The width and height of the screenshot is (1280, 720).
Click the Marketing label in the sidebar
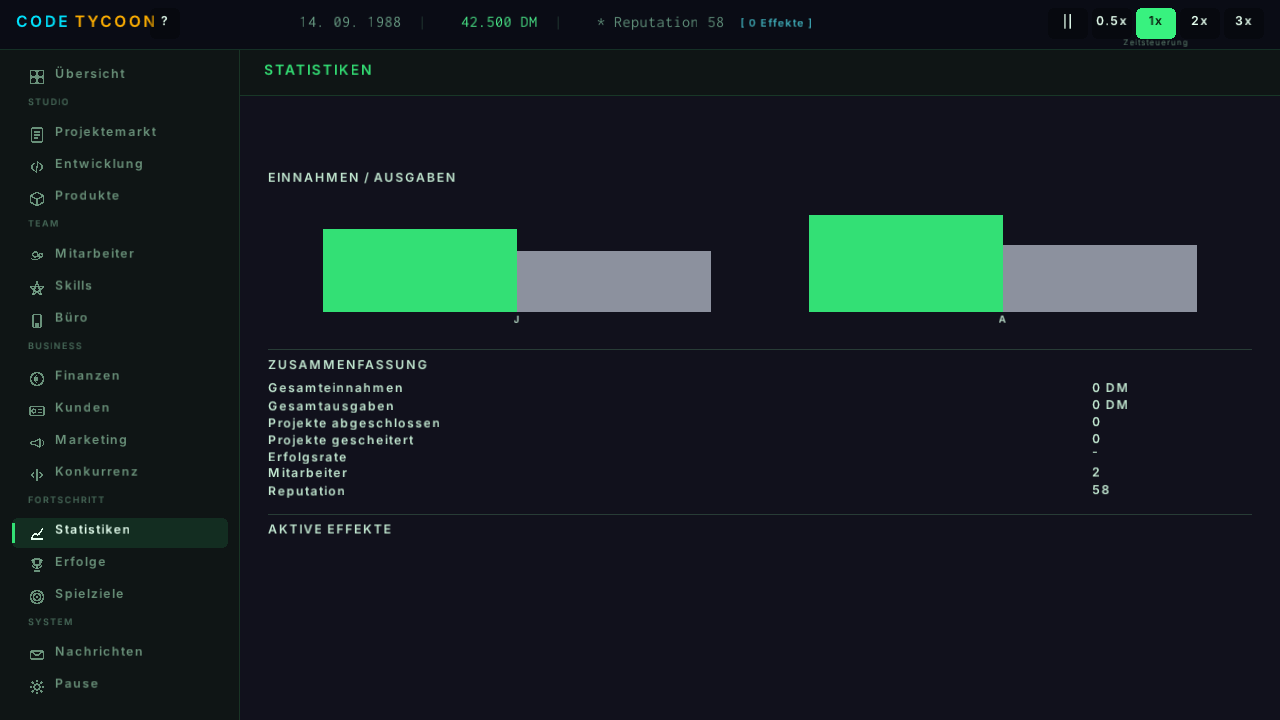click(92, 440)
